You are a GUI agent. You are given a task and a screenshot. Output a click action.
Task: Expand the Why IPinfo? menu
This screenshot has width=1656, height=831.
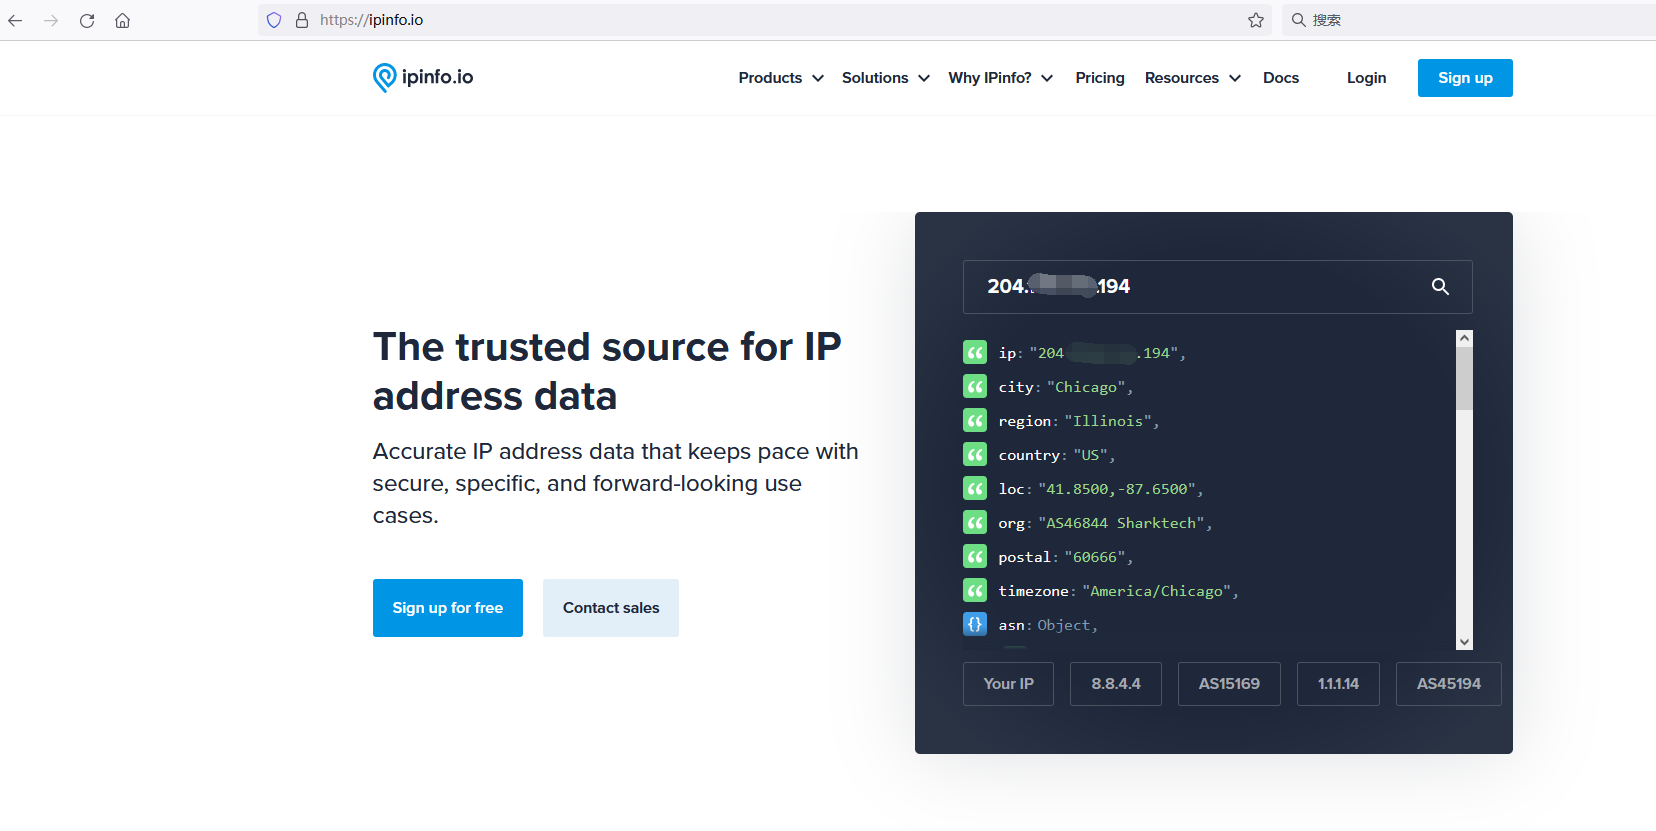pyautogui.click(x=1001, y=78)
